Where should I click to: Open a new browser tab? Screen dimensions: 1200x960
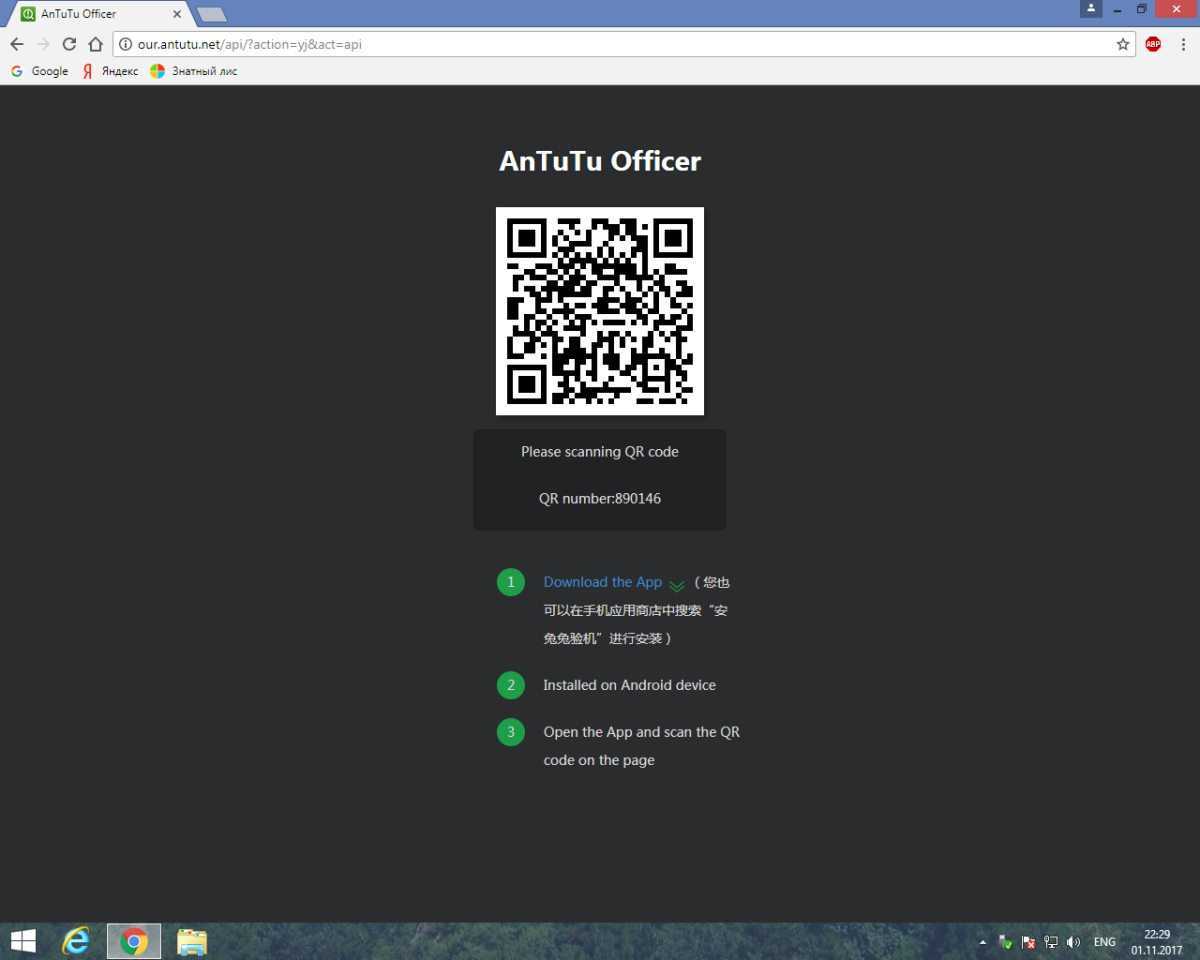click(211, 14)
